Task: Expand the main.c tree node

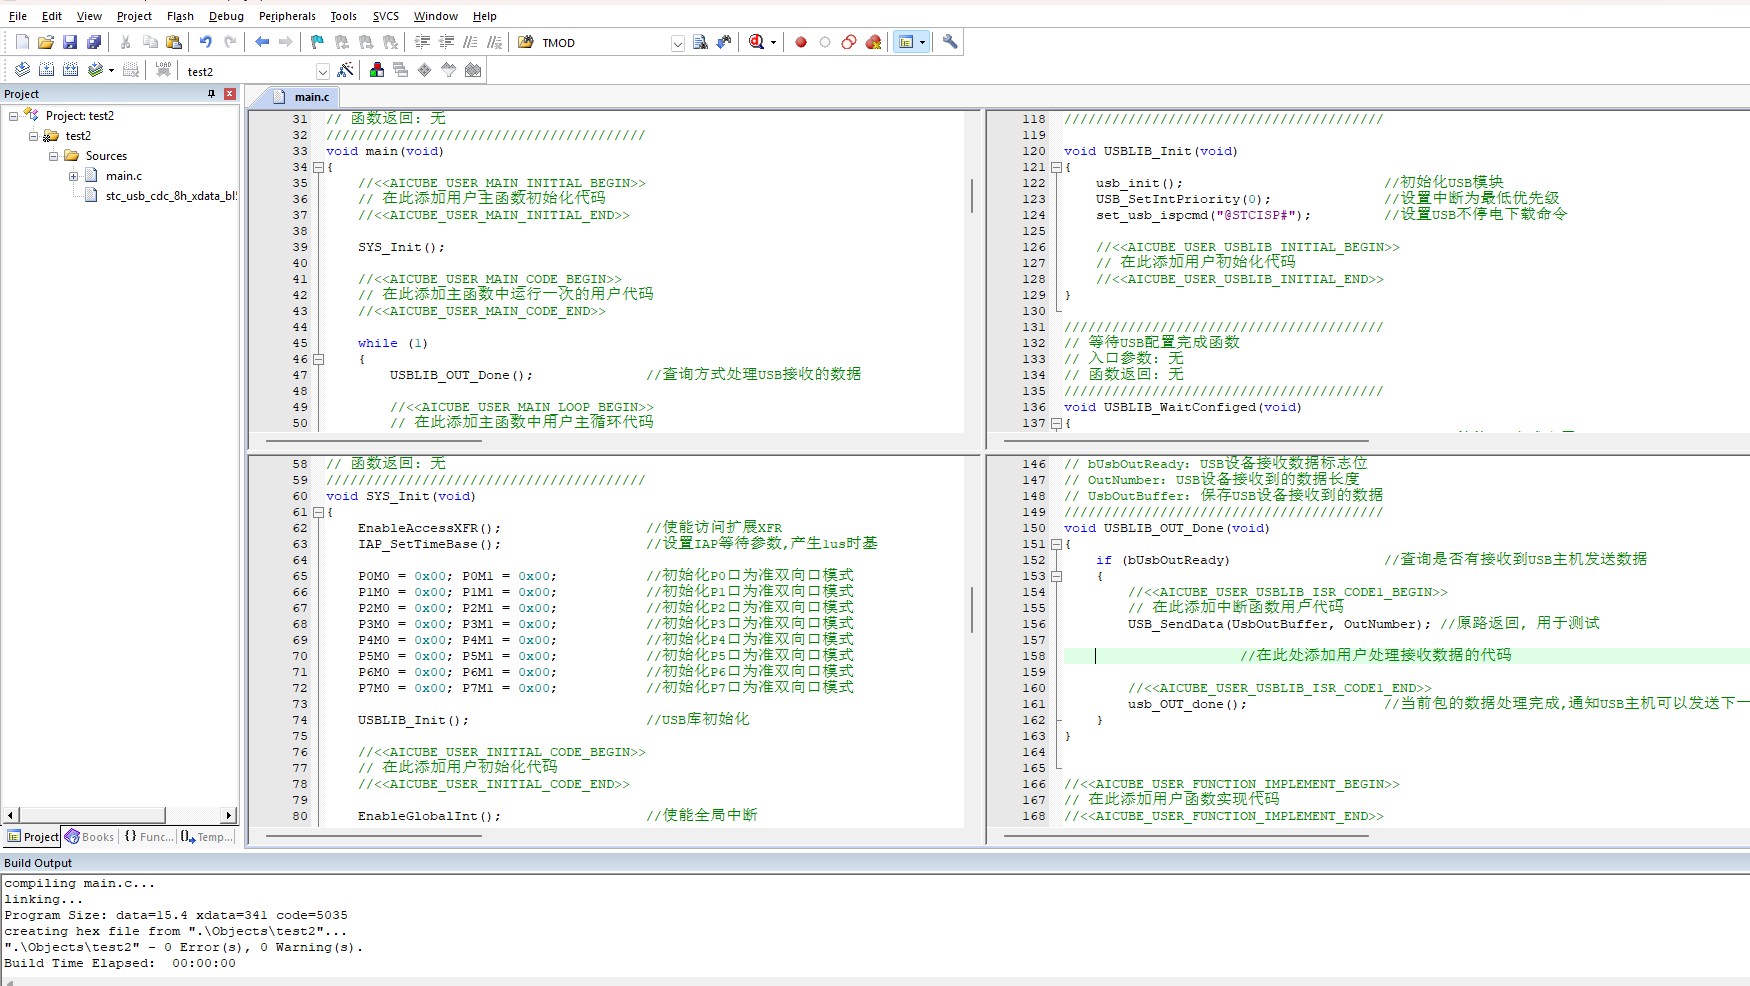Action: tap(73, 176)
